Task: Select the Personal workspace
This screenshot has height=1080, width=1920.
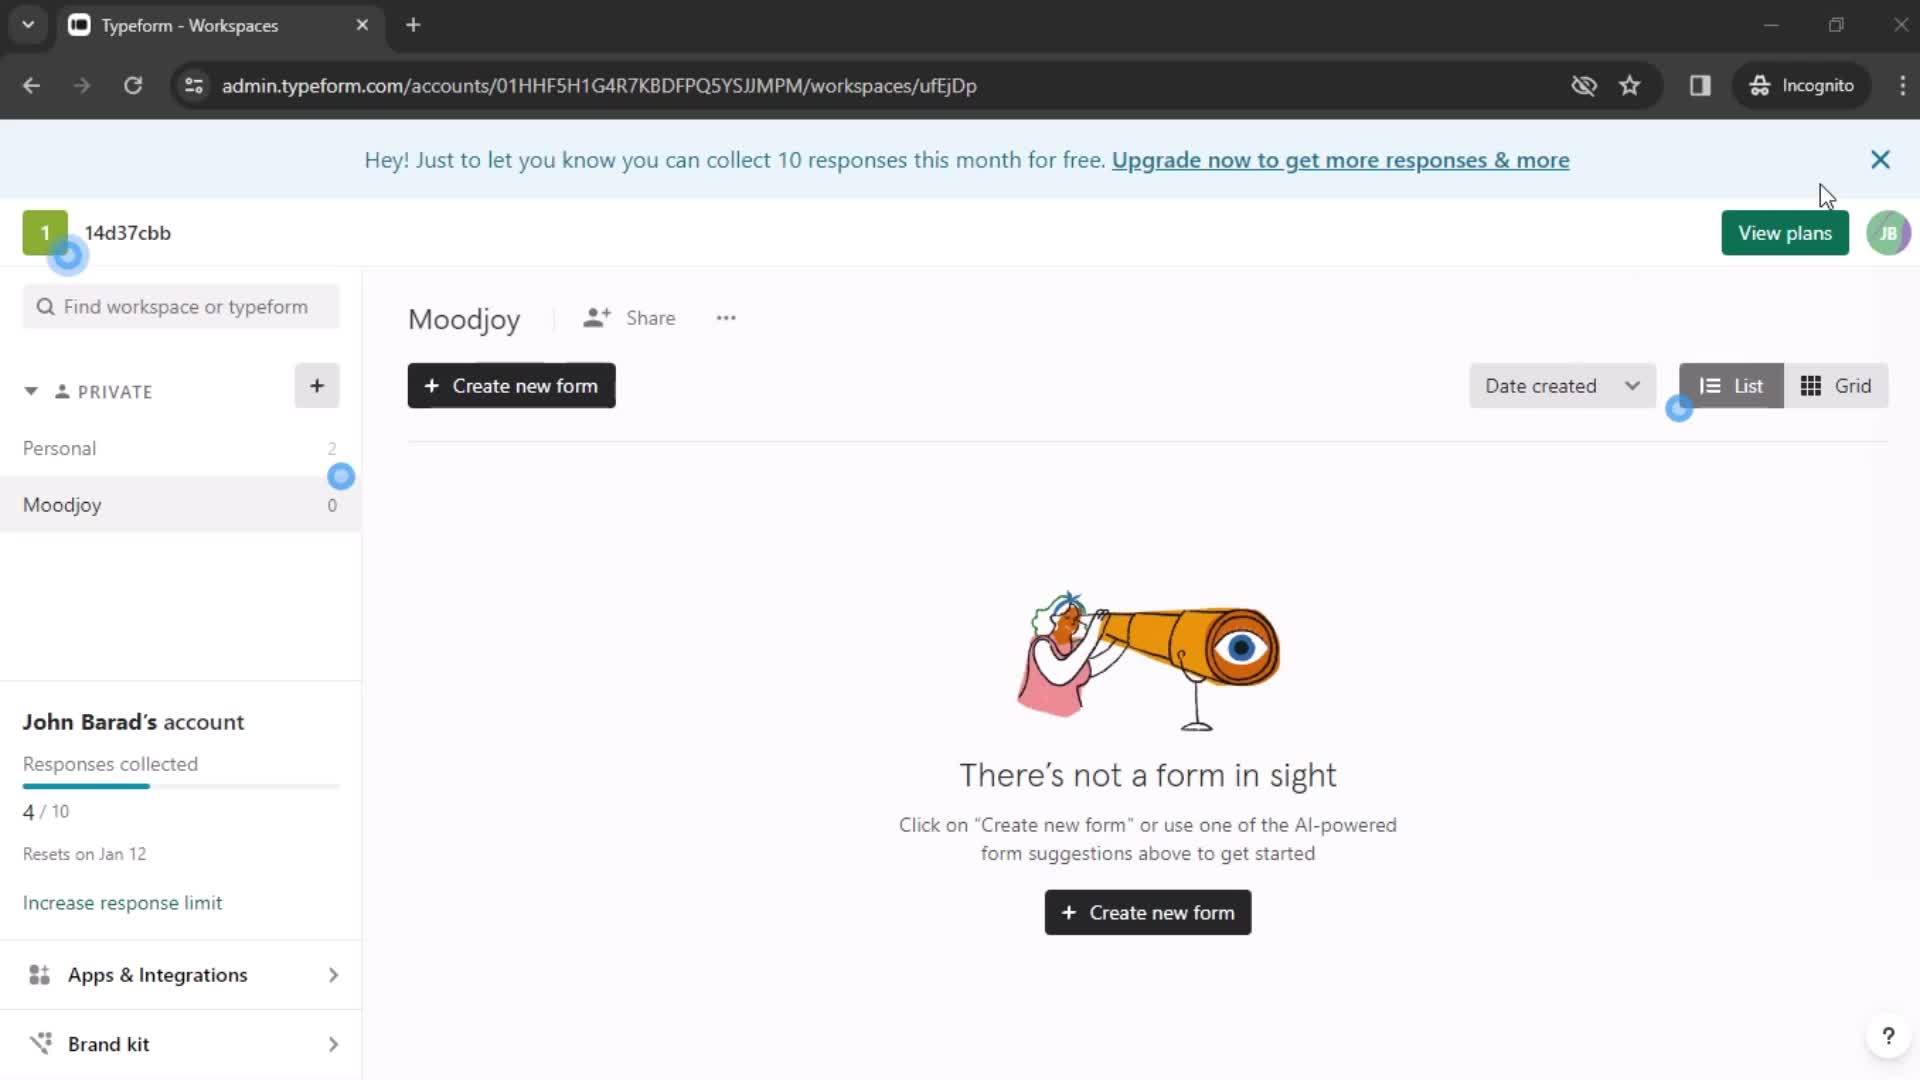Action: click(60, 448)
